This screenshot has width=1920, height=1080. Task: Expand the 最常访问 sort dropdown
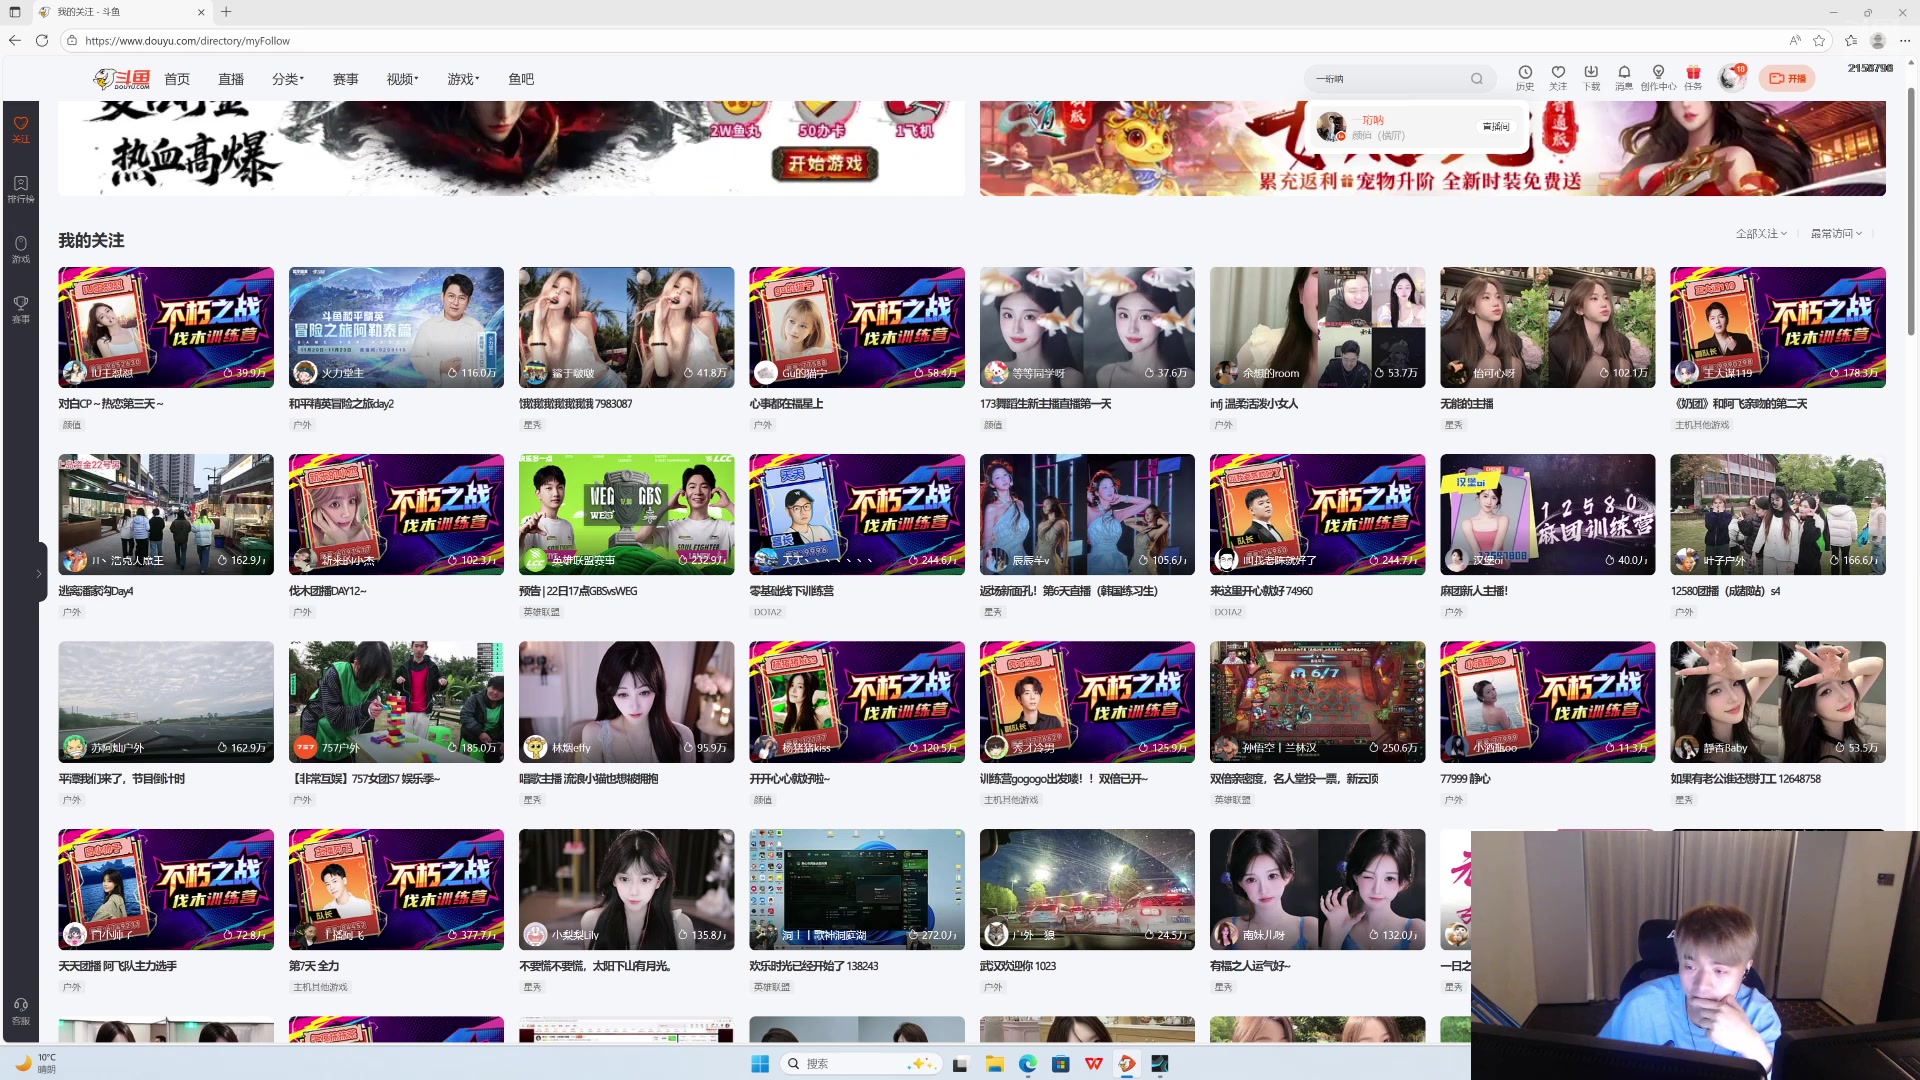[1836, 233]
